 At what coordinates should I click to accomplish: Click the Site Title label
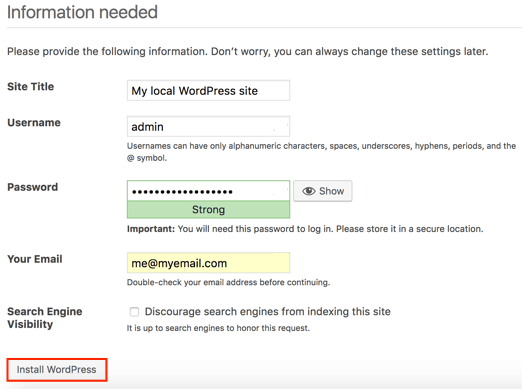tap(31, 87)
